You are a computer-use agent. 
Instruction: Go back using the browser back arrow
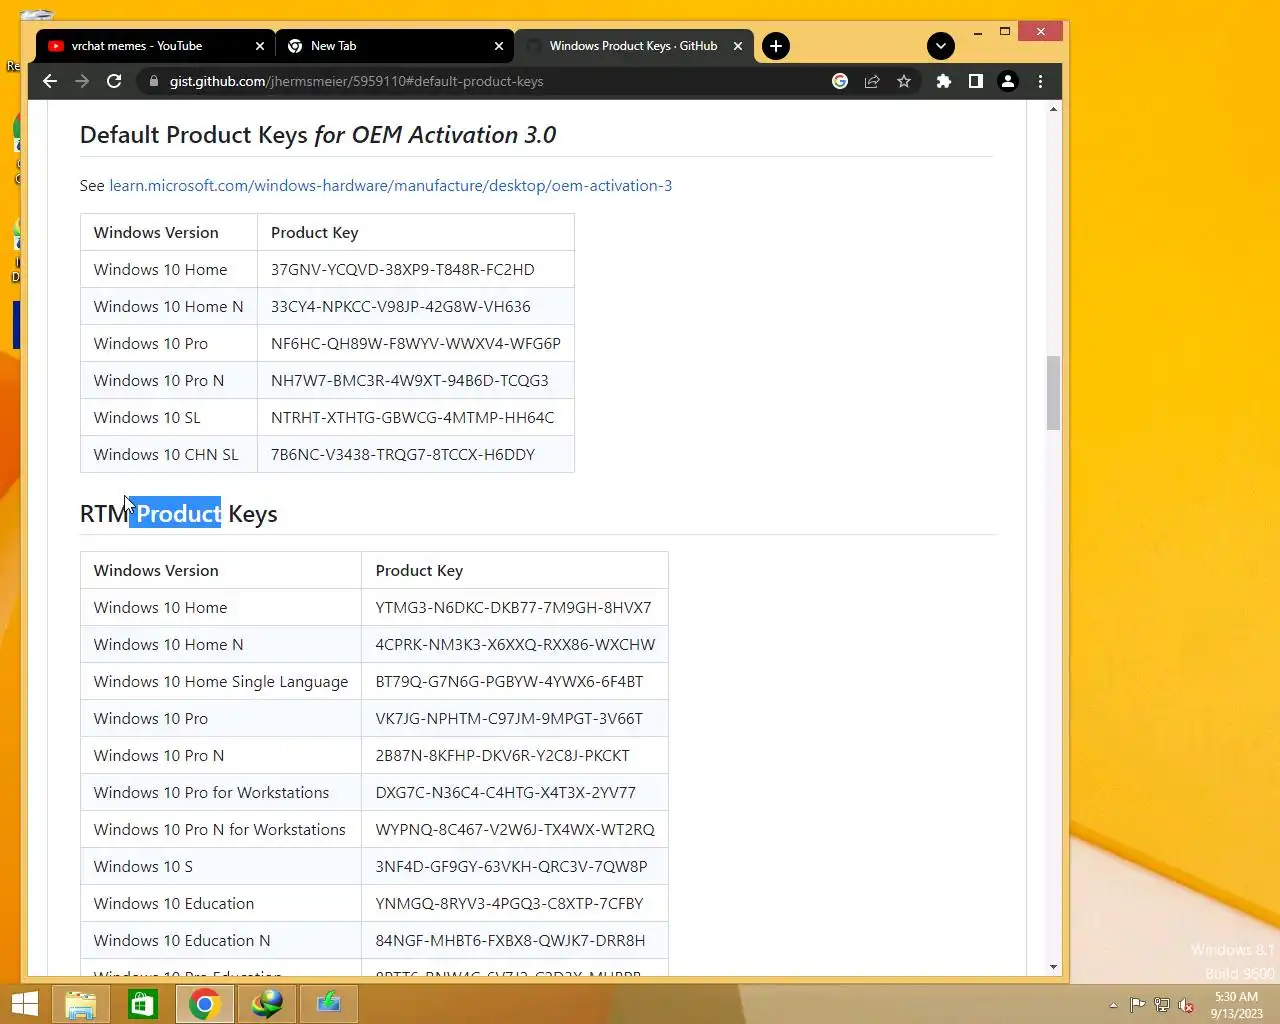click(x=50, y=81)
